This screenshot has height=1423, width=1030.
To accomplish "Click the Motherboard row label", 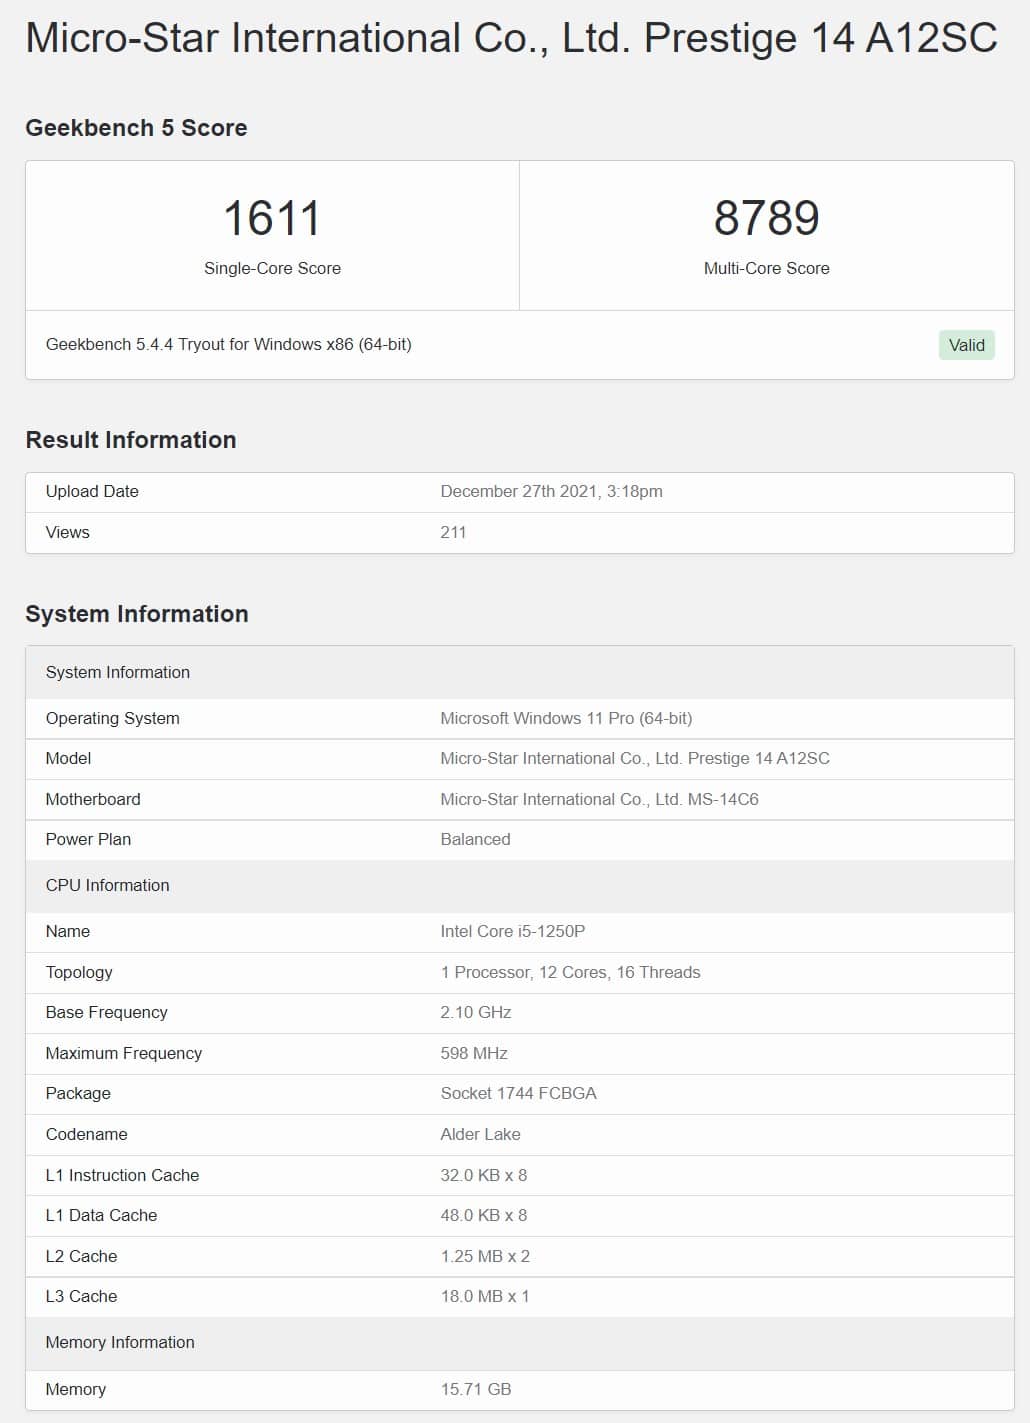I will coord(93,799).
